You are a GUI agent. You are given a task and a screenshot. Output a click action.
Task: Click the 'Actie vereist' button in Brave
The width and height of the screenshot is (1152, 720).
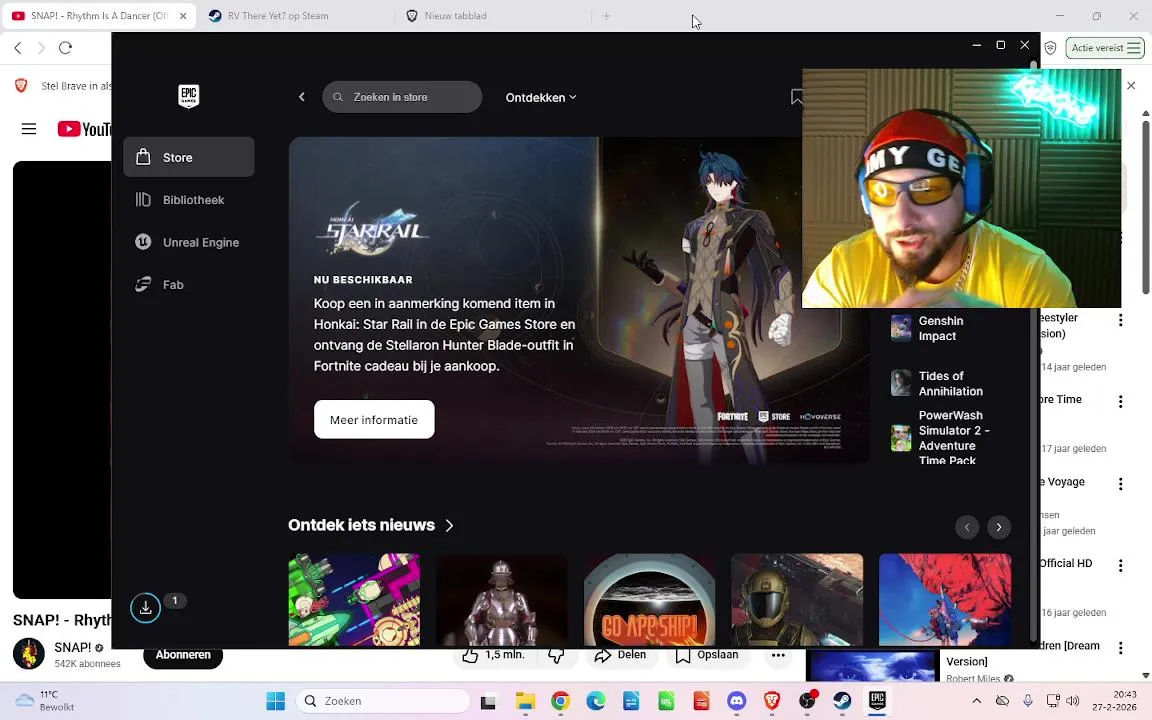(x=1105, y=48)
